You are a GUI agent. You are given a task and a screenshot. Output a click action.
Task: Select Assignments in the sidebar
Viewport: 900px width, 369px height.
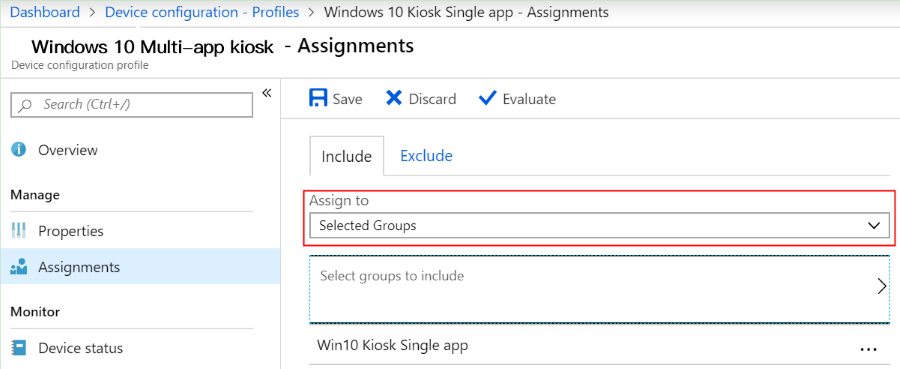[140, 267]
